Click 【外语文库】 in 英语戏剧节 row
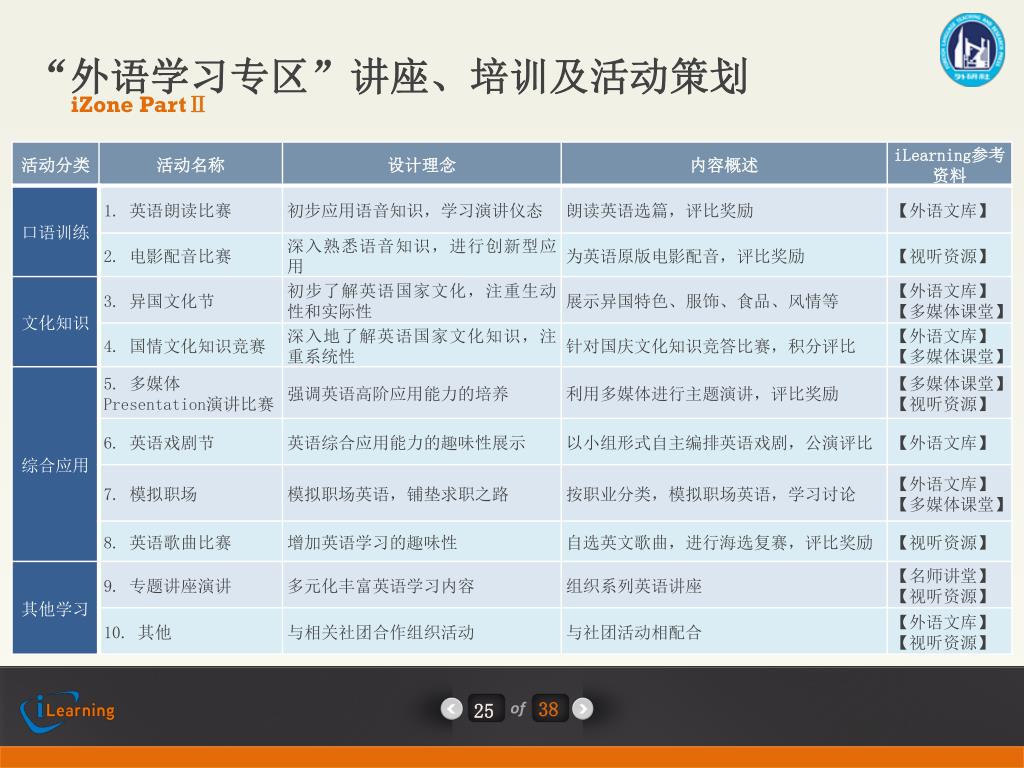 click(x=942, y=443)
